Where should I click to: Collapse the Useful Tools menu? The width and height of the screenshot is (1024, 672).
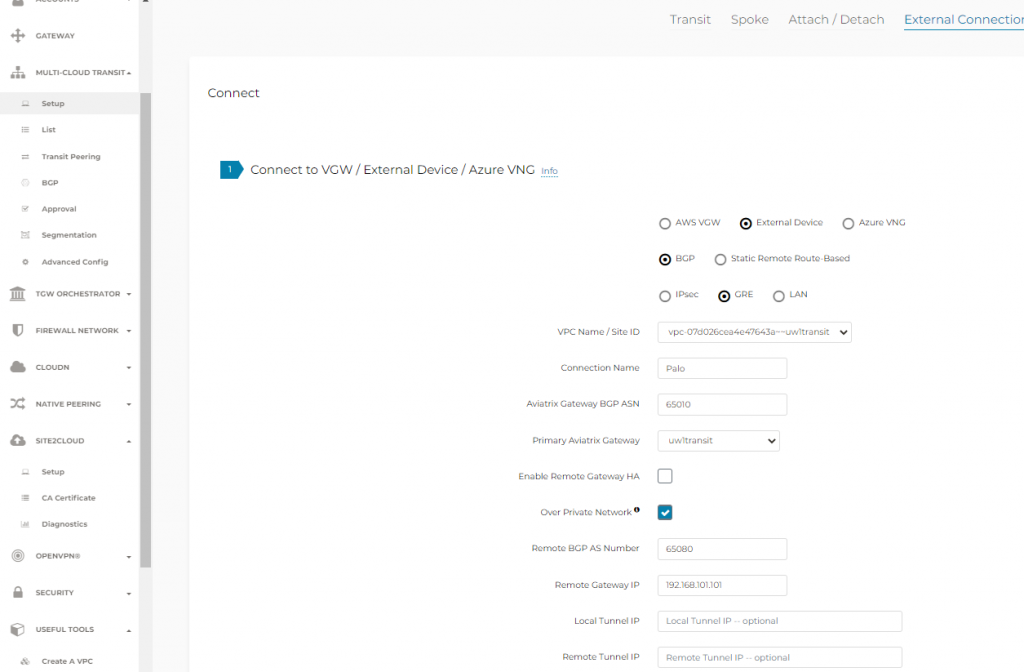[x=129, y=630]
